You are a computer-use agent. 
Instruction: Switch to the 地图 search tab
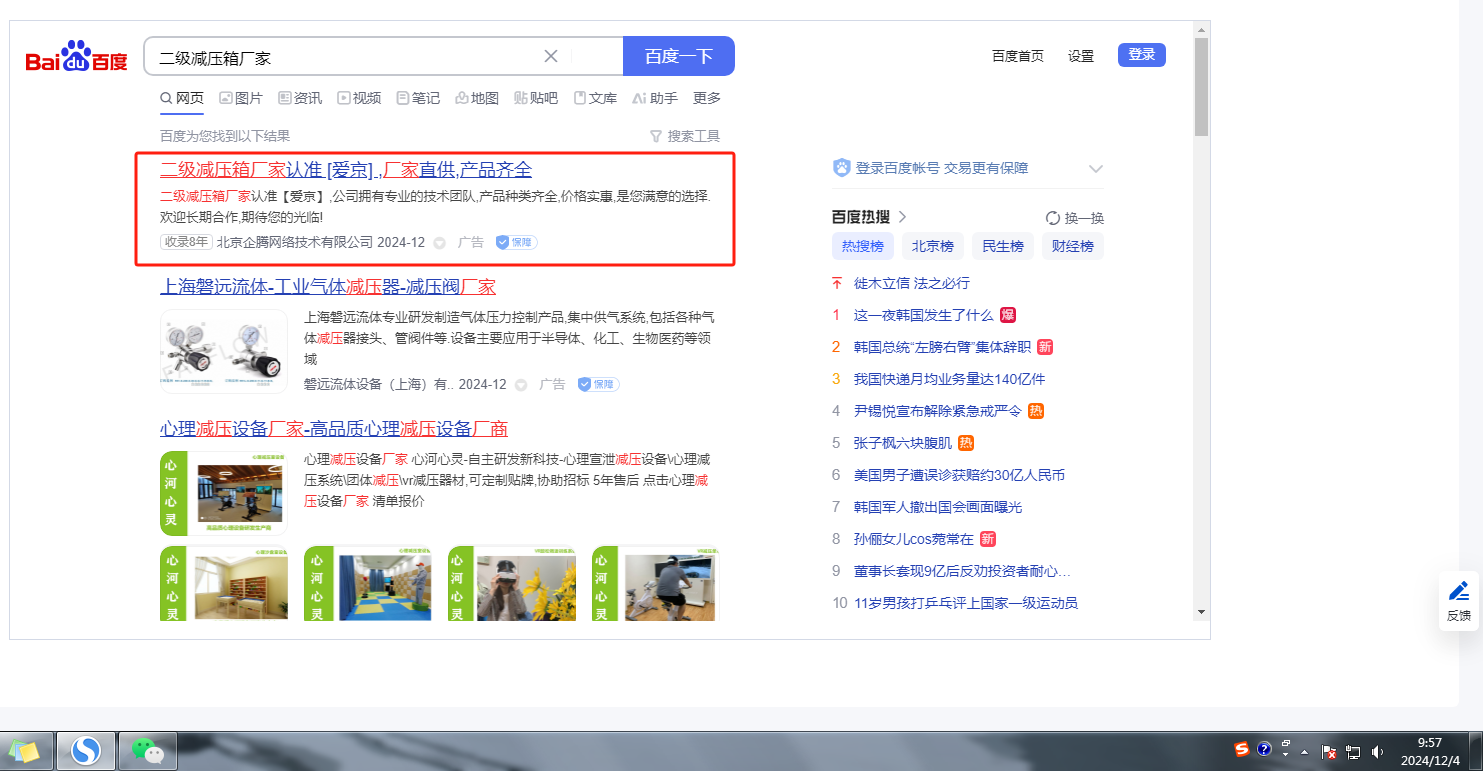[x=477, y=98]
